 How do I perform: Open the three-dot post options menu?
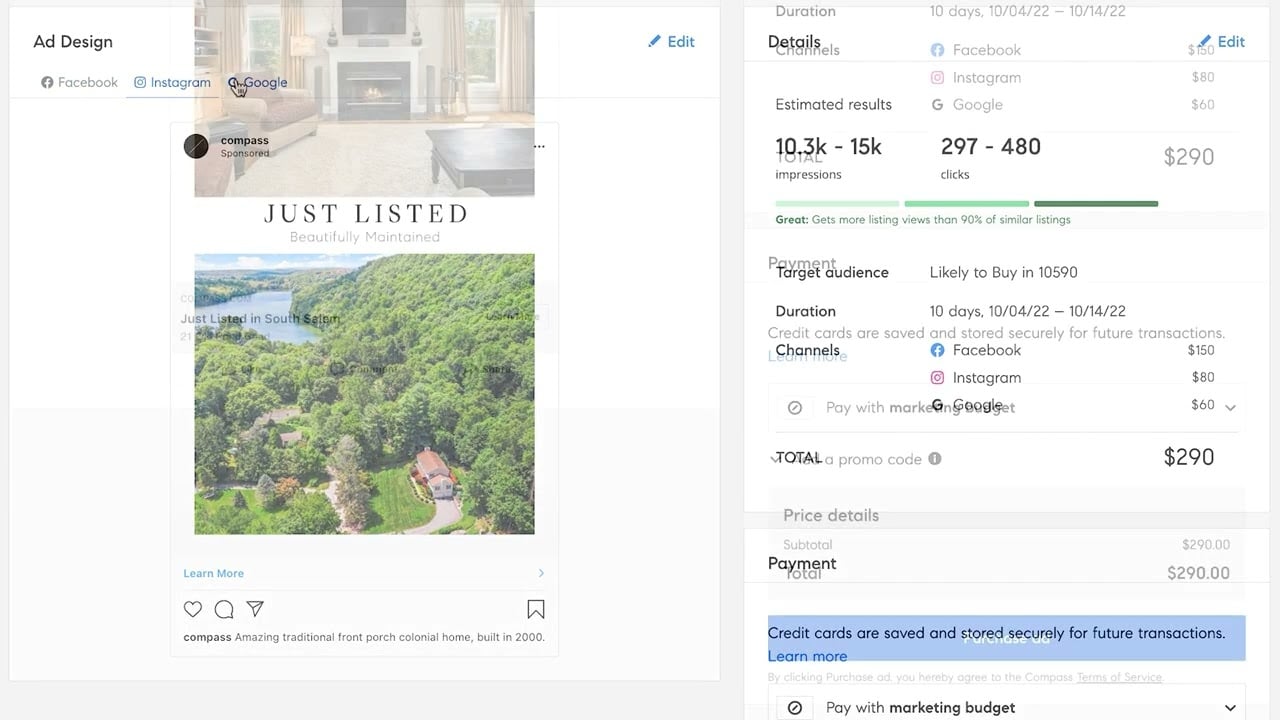tap(539, 146)
